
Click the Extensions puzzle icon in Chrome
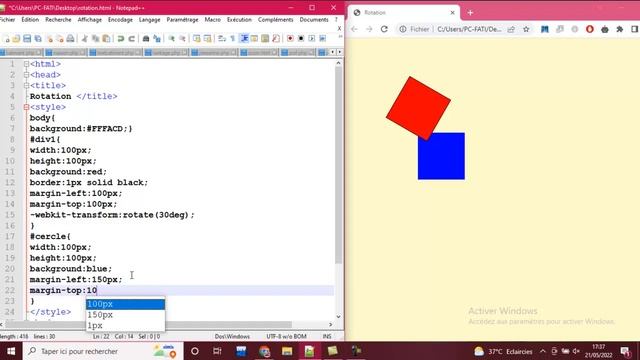[x=620, y=29]
